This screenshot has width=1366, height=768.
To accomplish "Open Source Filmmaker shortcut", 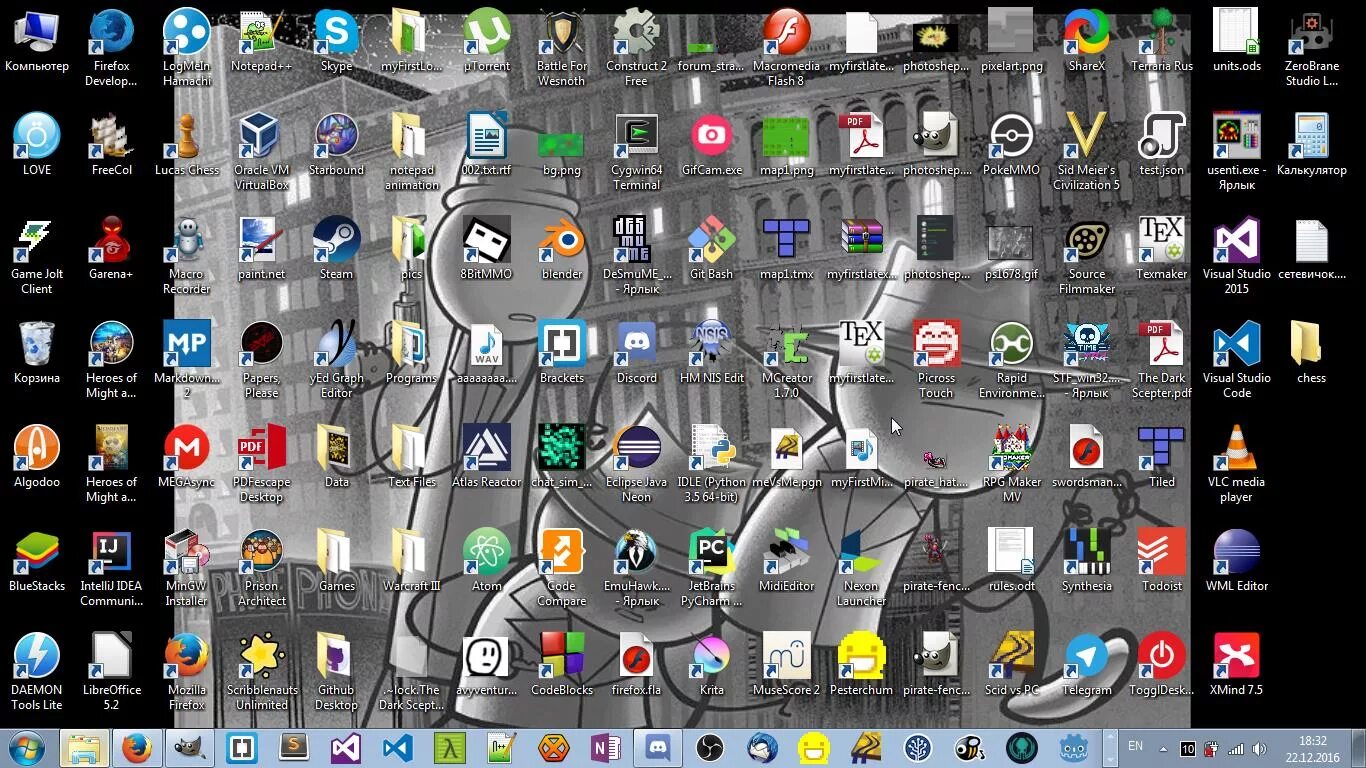I will tap(1087, 256).
